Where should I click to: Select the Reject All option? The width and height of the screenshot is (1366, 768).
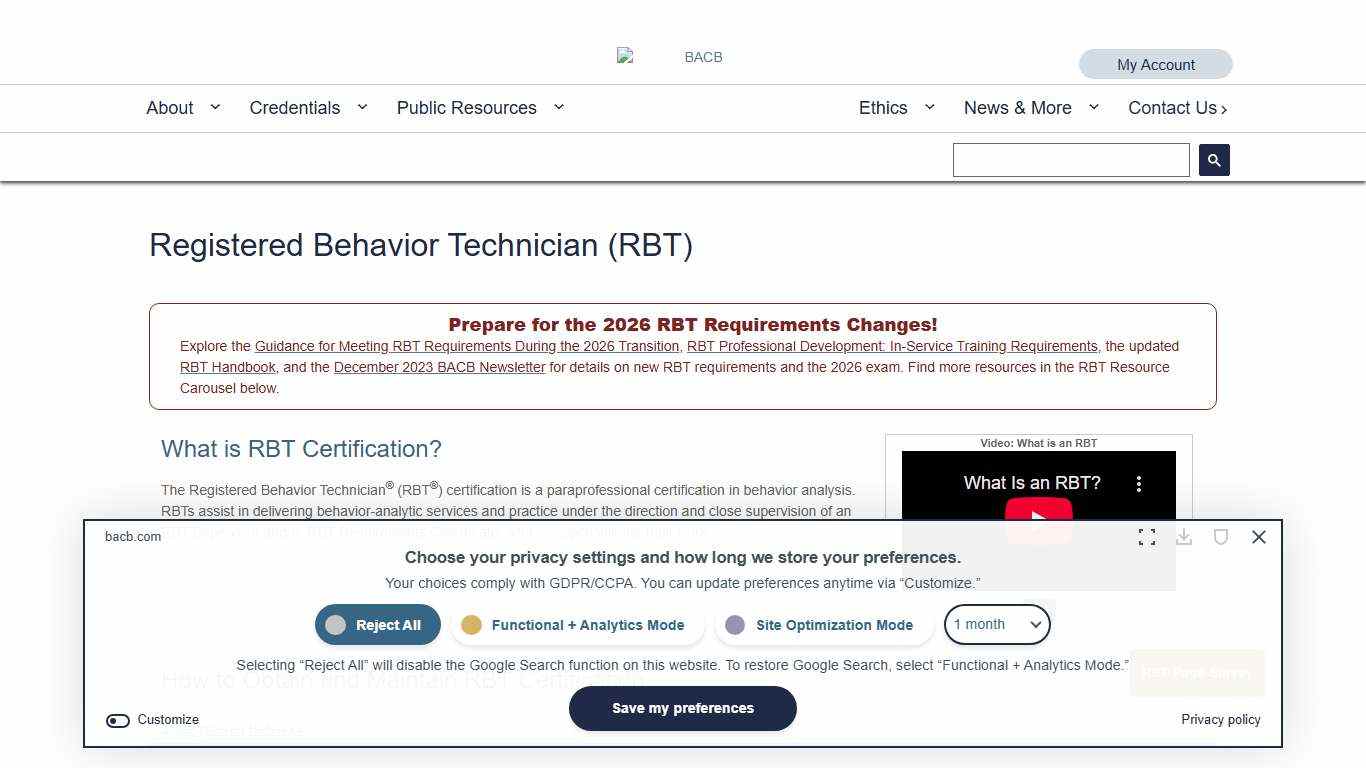pos(377,624)
